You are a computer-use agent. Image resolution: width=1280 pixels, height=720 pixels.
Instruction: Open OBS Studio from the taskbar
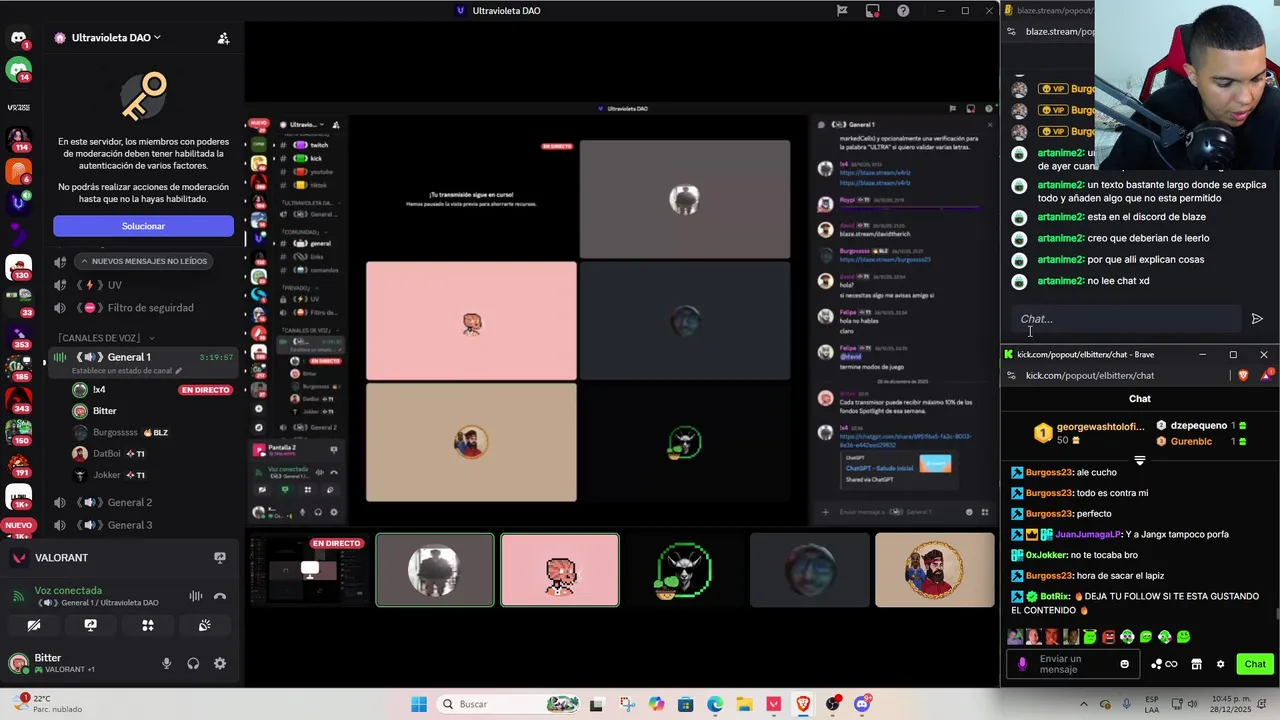(832, 704)
